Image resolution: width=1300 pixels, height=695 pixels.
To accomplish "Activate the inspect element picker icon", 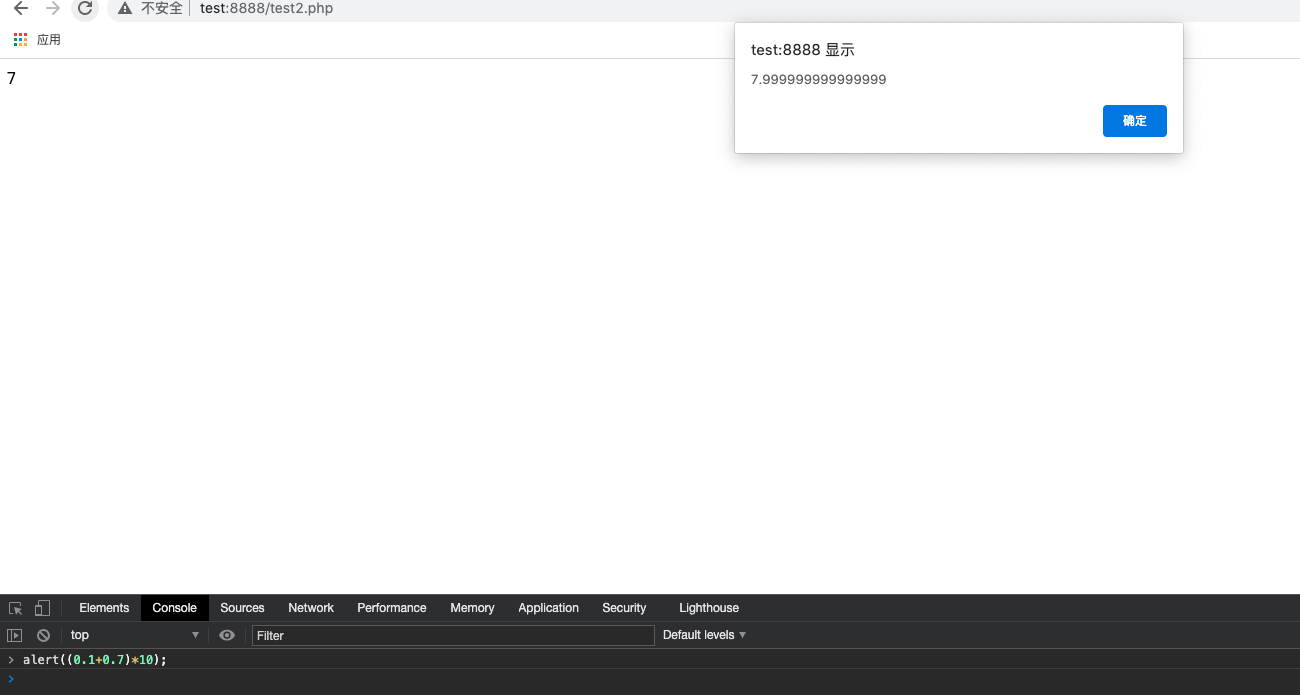I will click(16, 608).
